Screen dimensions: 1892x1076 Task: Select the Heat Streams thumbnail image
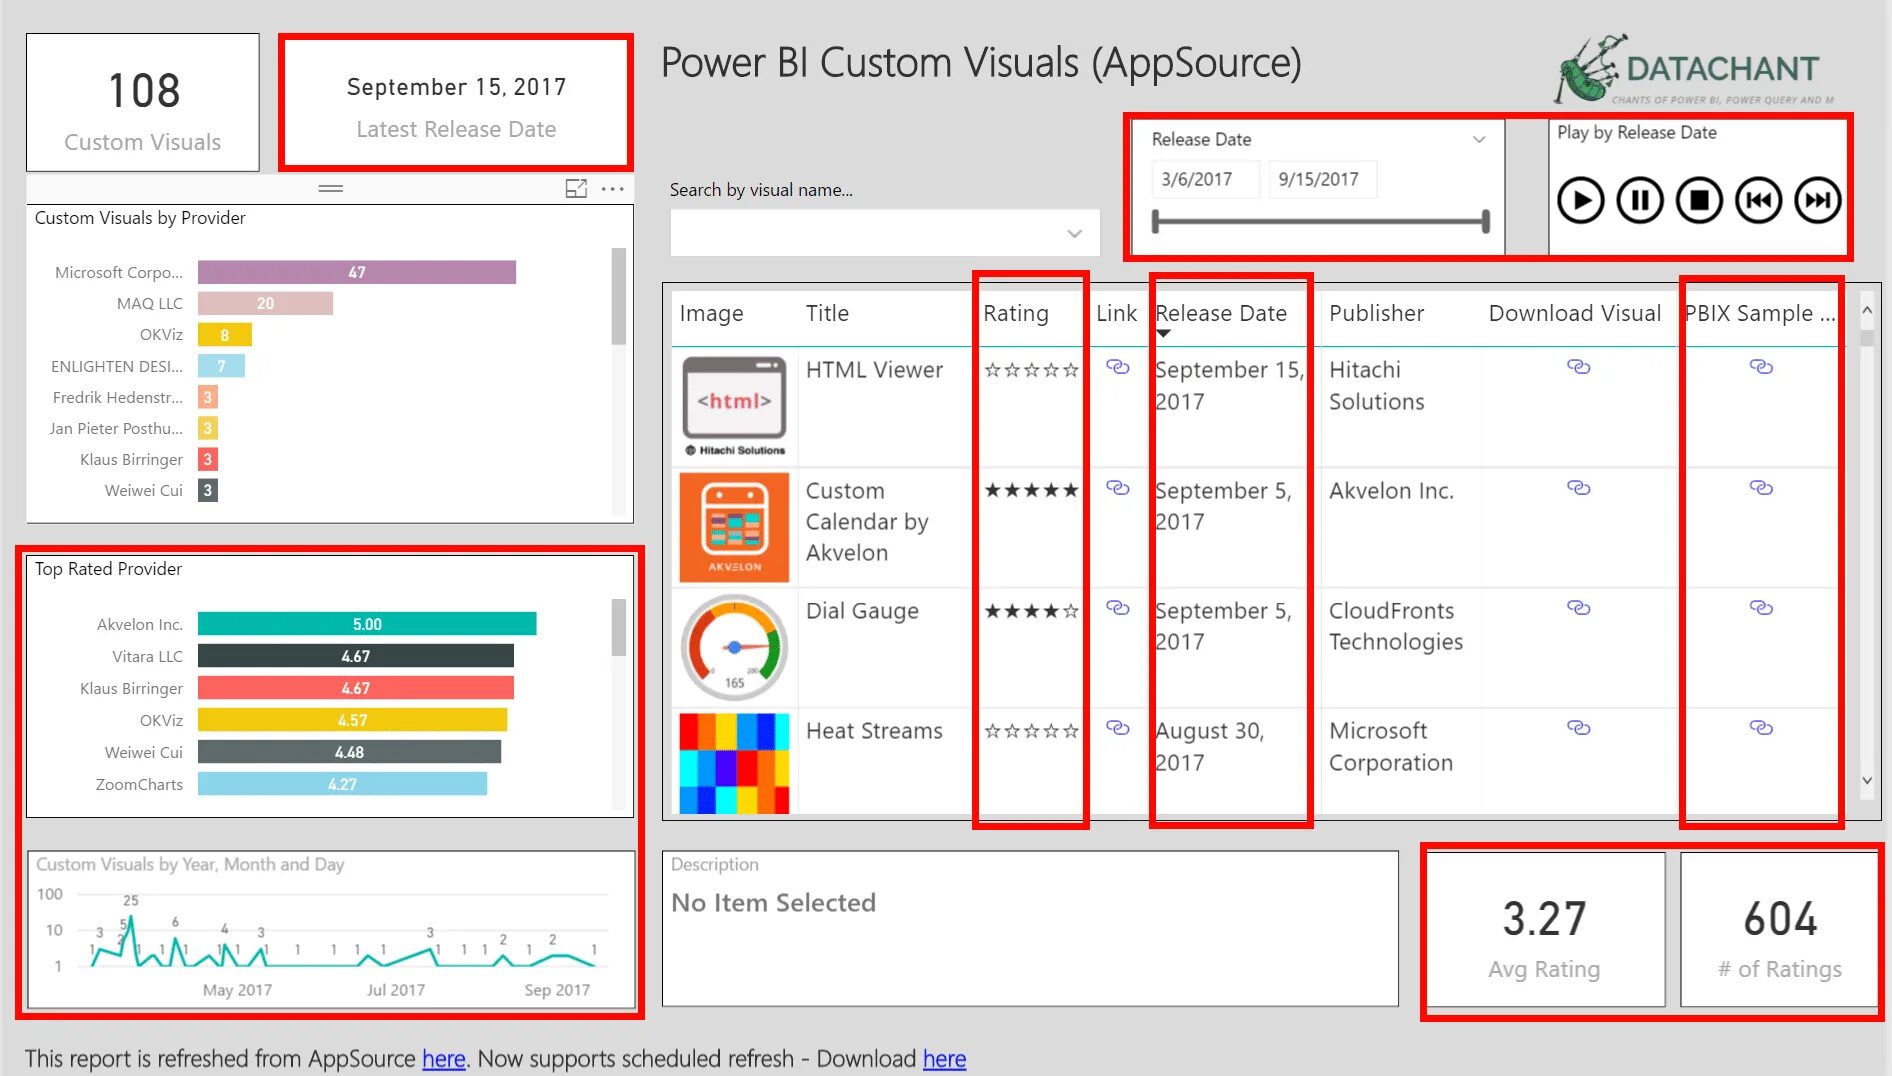pos(734,762)
